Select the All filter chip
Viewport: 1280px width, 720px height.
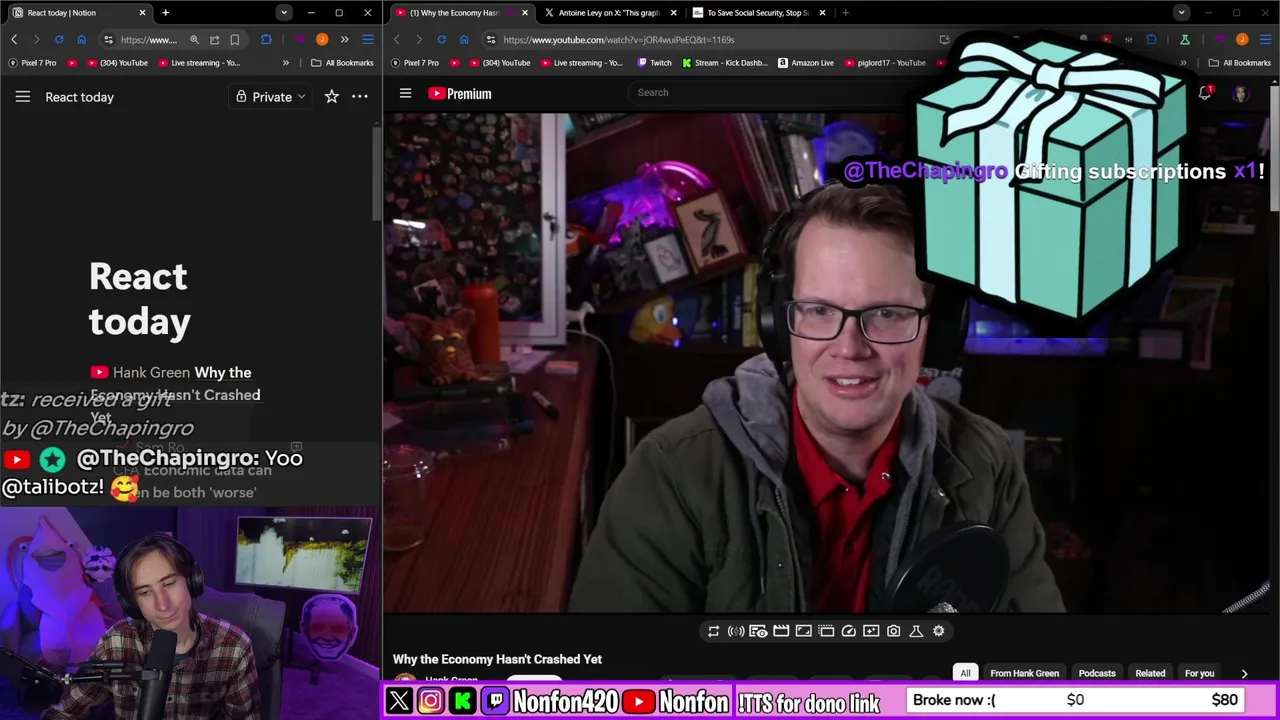tap(965, 673)
